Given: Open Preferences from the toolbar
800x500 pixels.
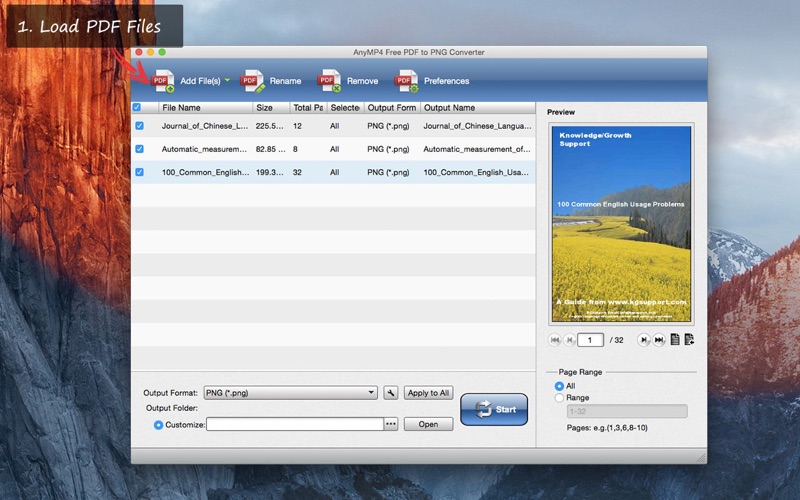Looking at the screenshot, I should (x=407, y=81).
